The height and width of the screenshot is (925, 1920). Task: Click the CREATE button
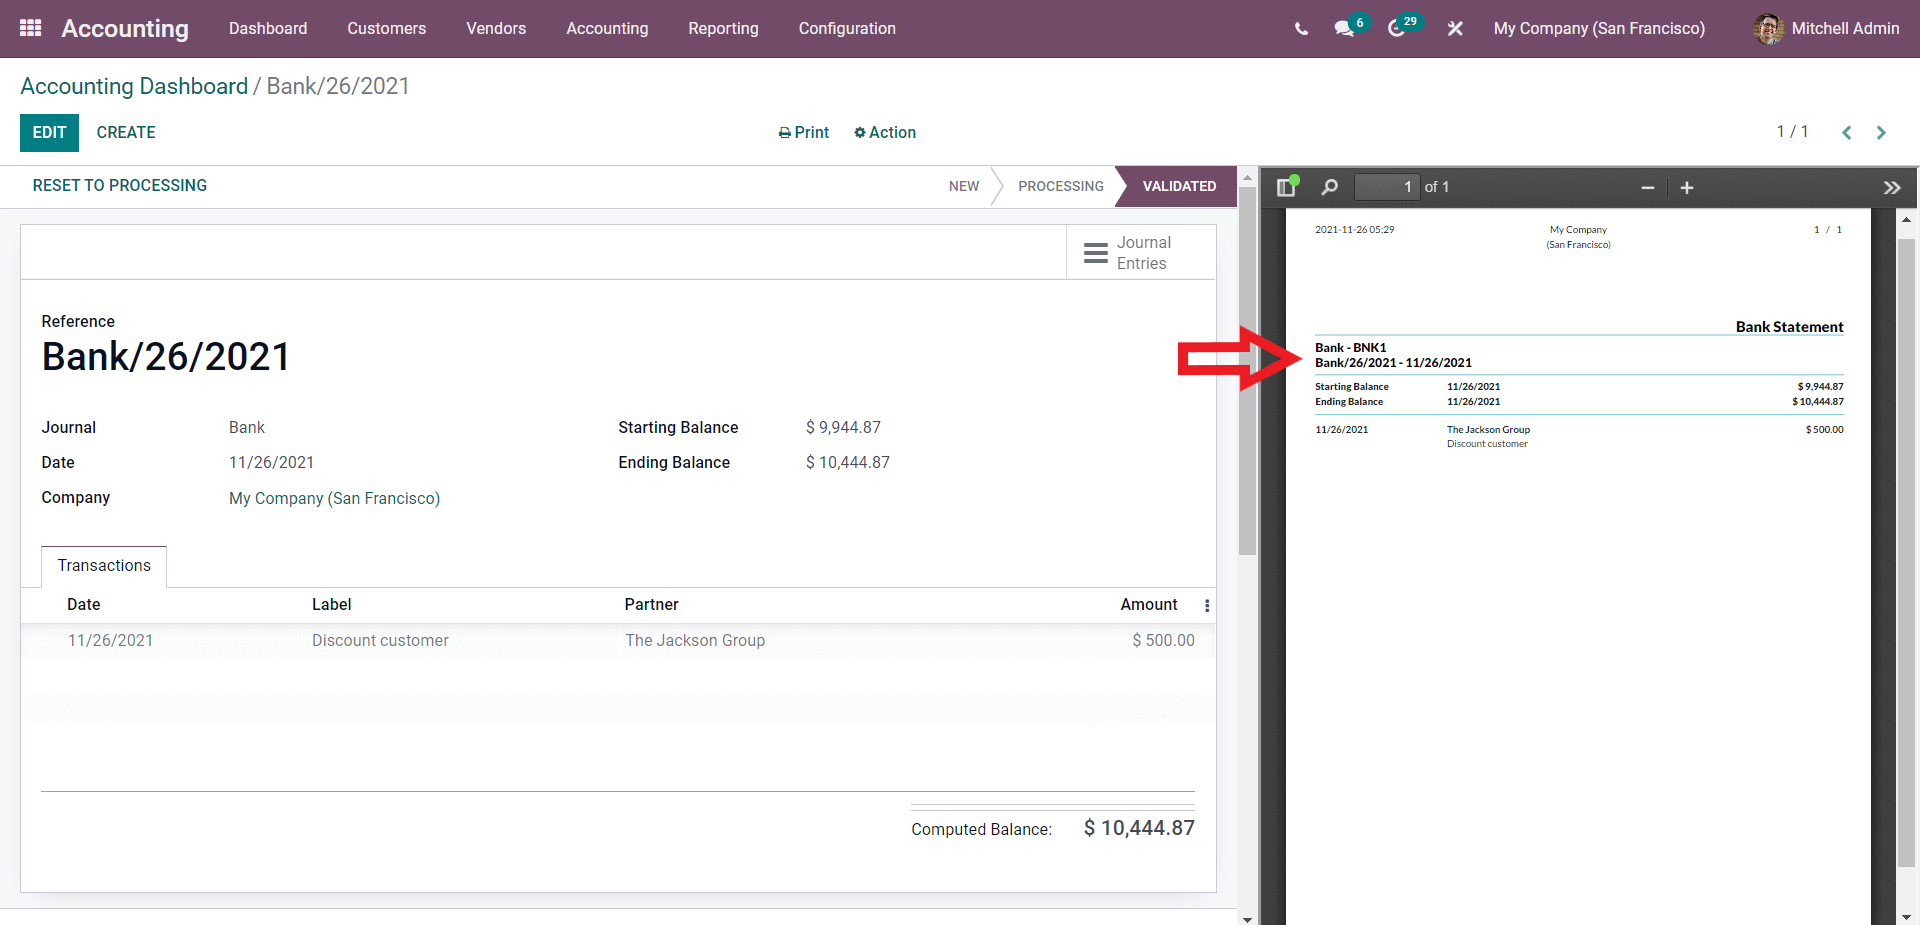tap(126, 133)
